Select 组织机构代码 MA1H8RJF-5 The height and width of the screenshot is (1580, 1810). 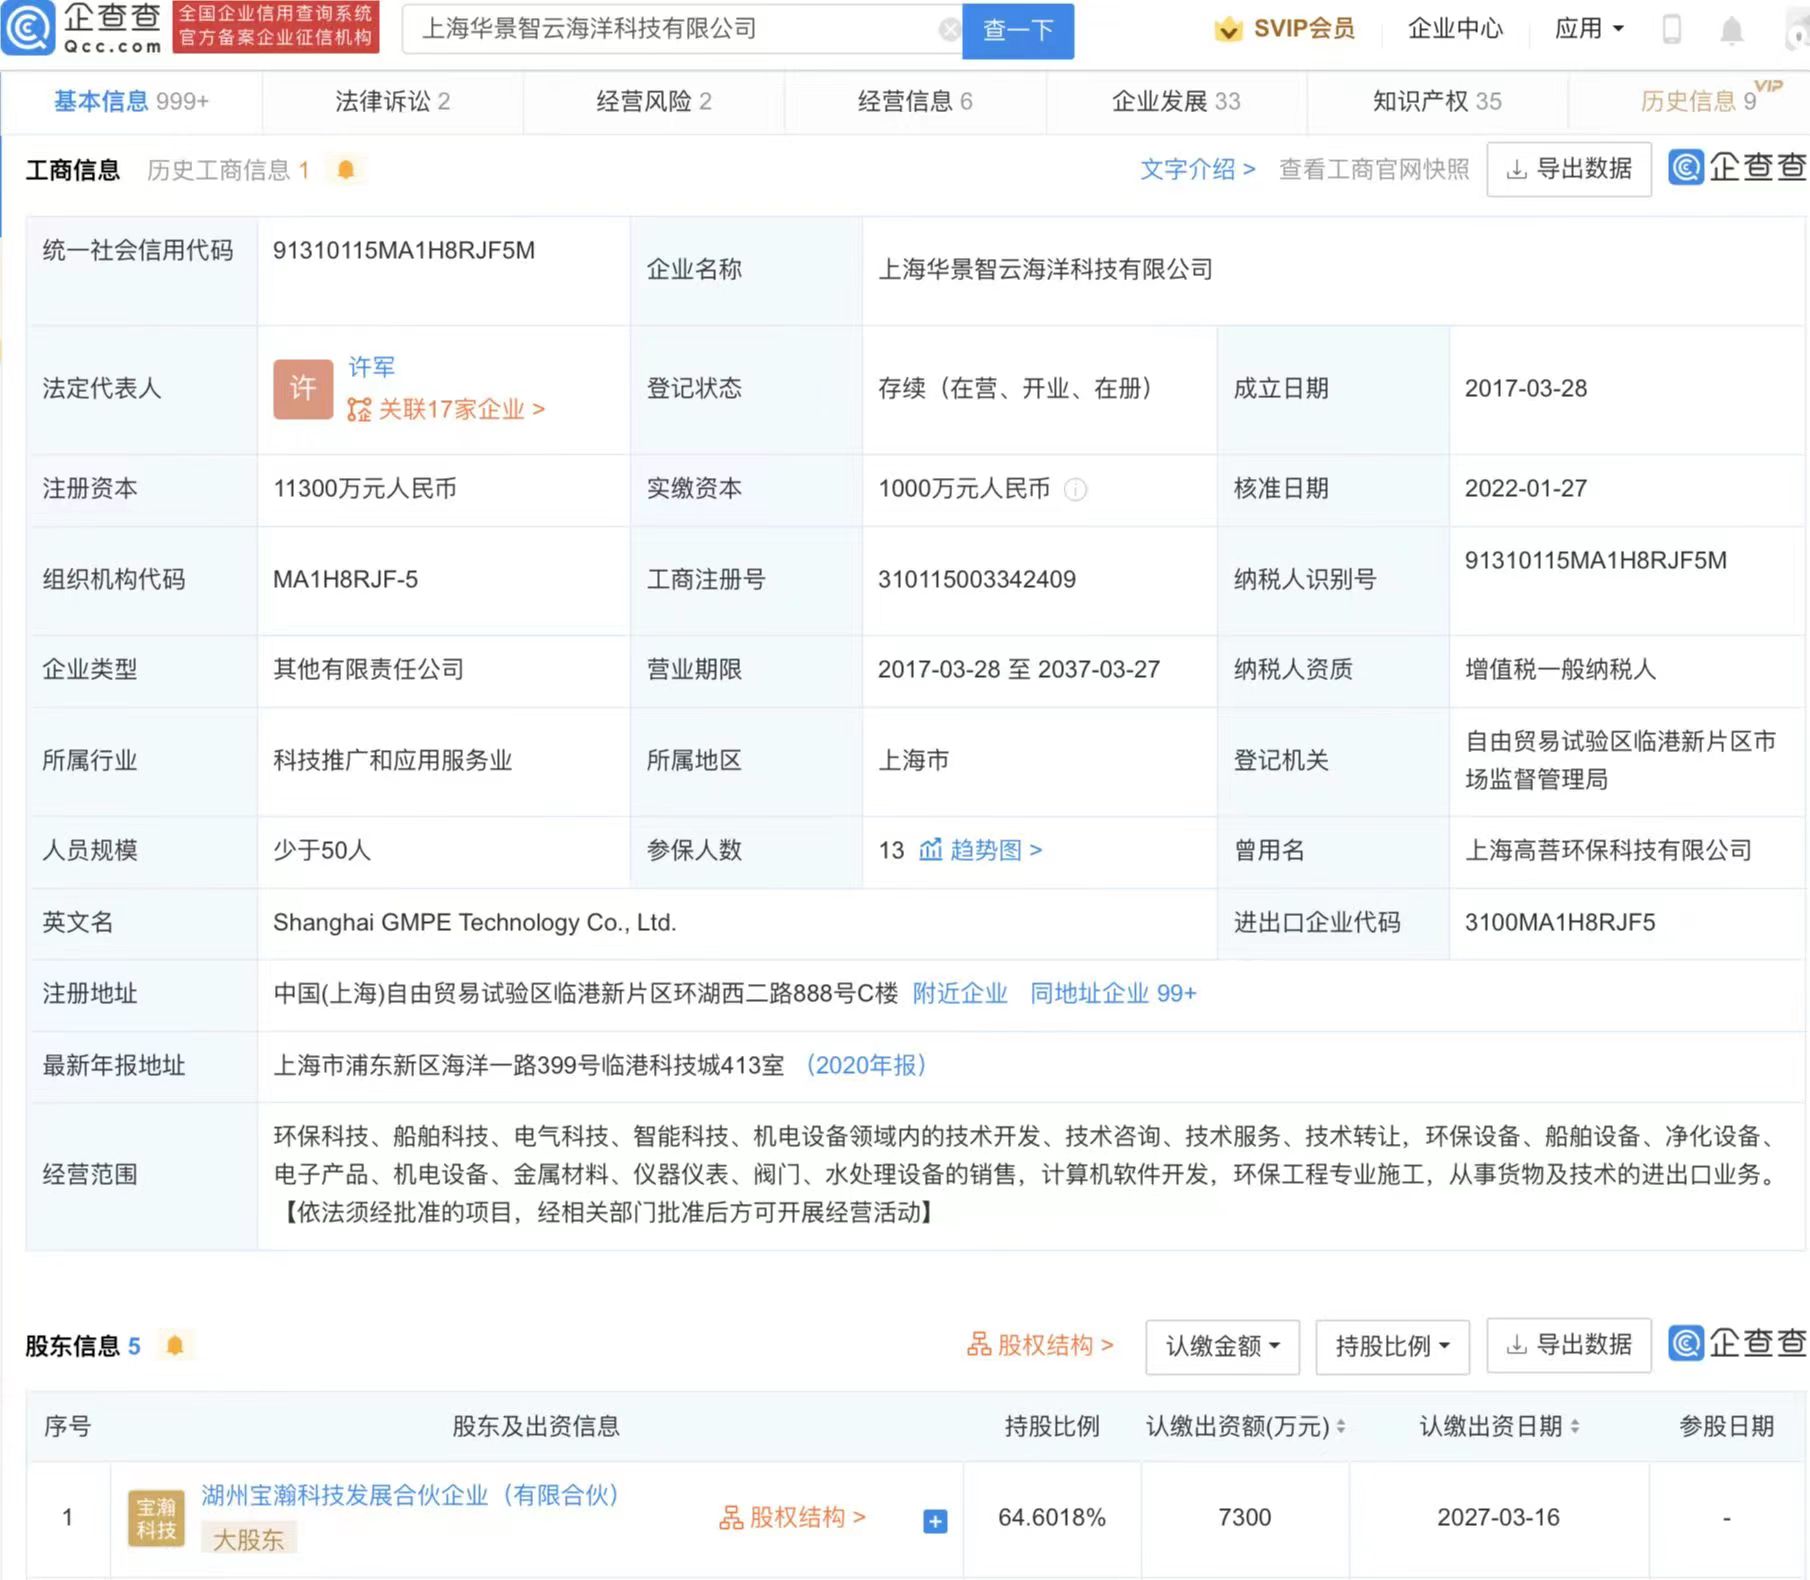(x=345, y=579)
